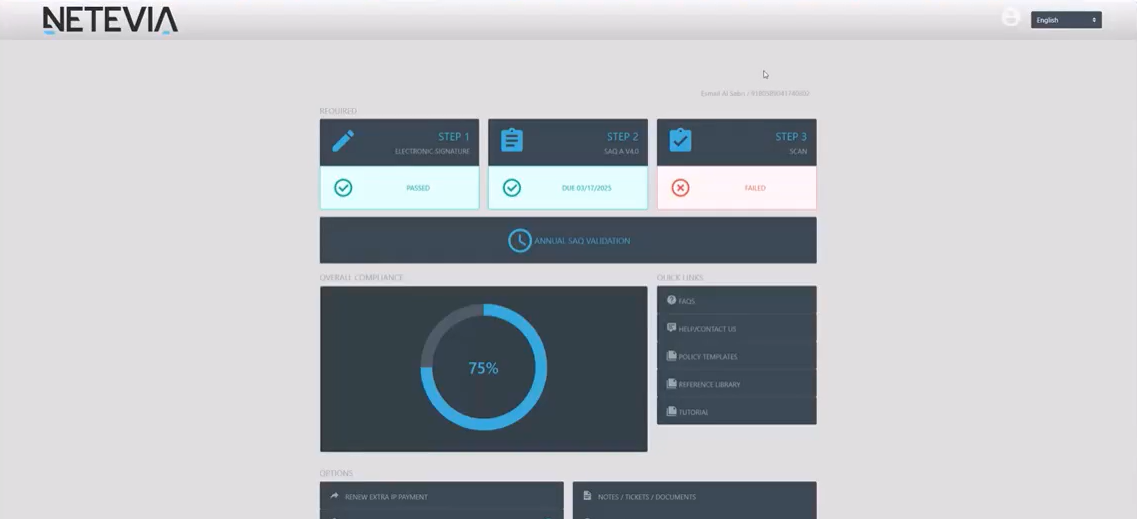Image resolution: width=1137 pixels, height=519 pixels.
Task: Click the Renew Extra IP Payment arrow icon
Action: click(334, 496)
